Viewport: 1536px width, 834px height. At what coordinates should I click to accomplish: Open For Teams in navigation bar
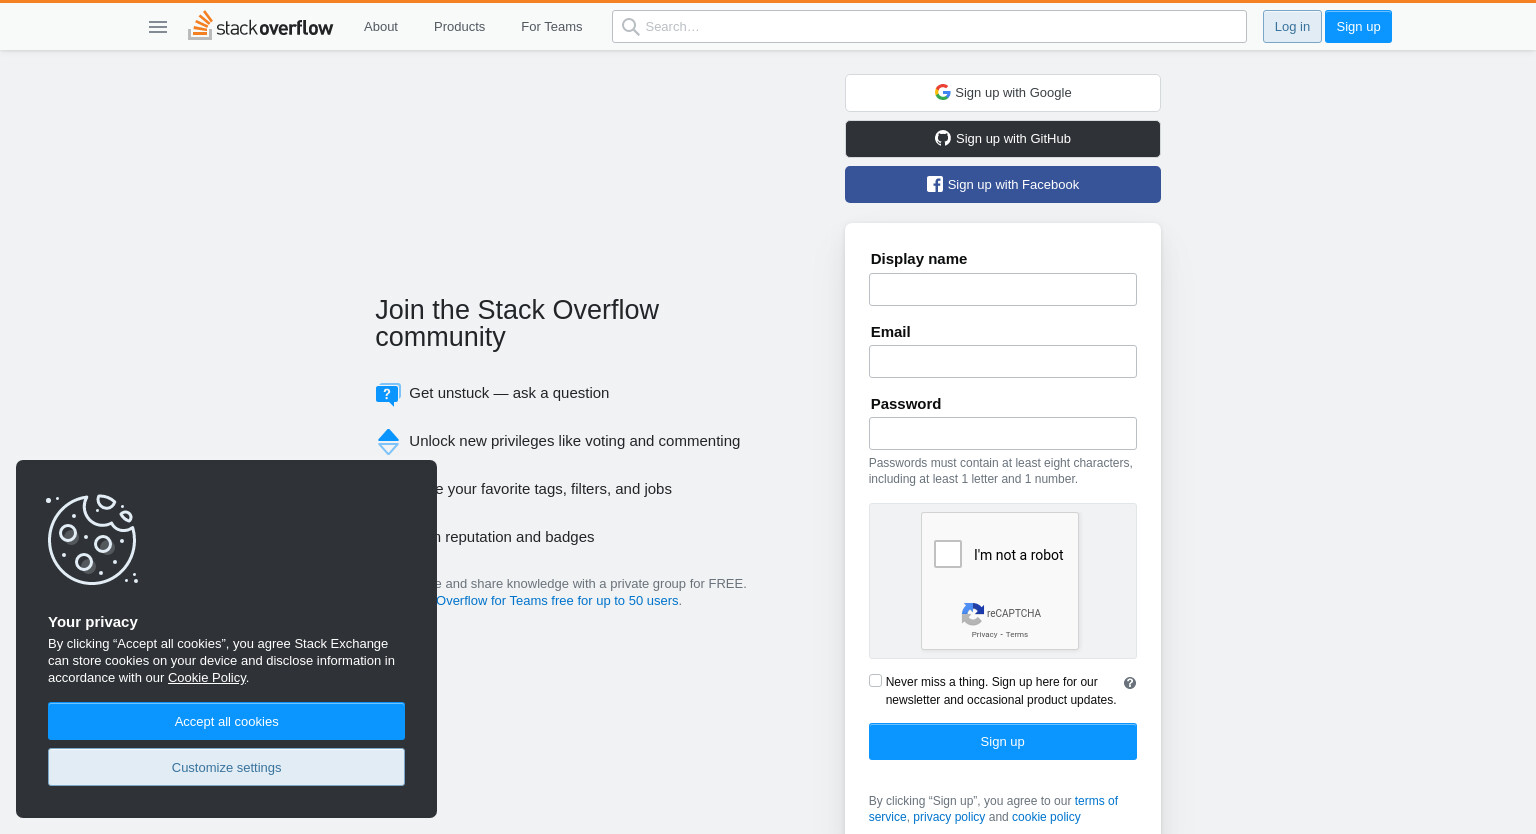[x=551, y=27]
